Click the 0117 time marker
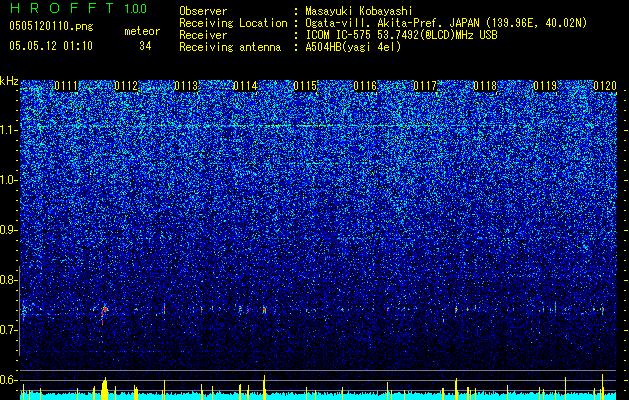This screenshot has height=400, width=629. 425,86
